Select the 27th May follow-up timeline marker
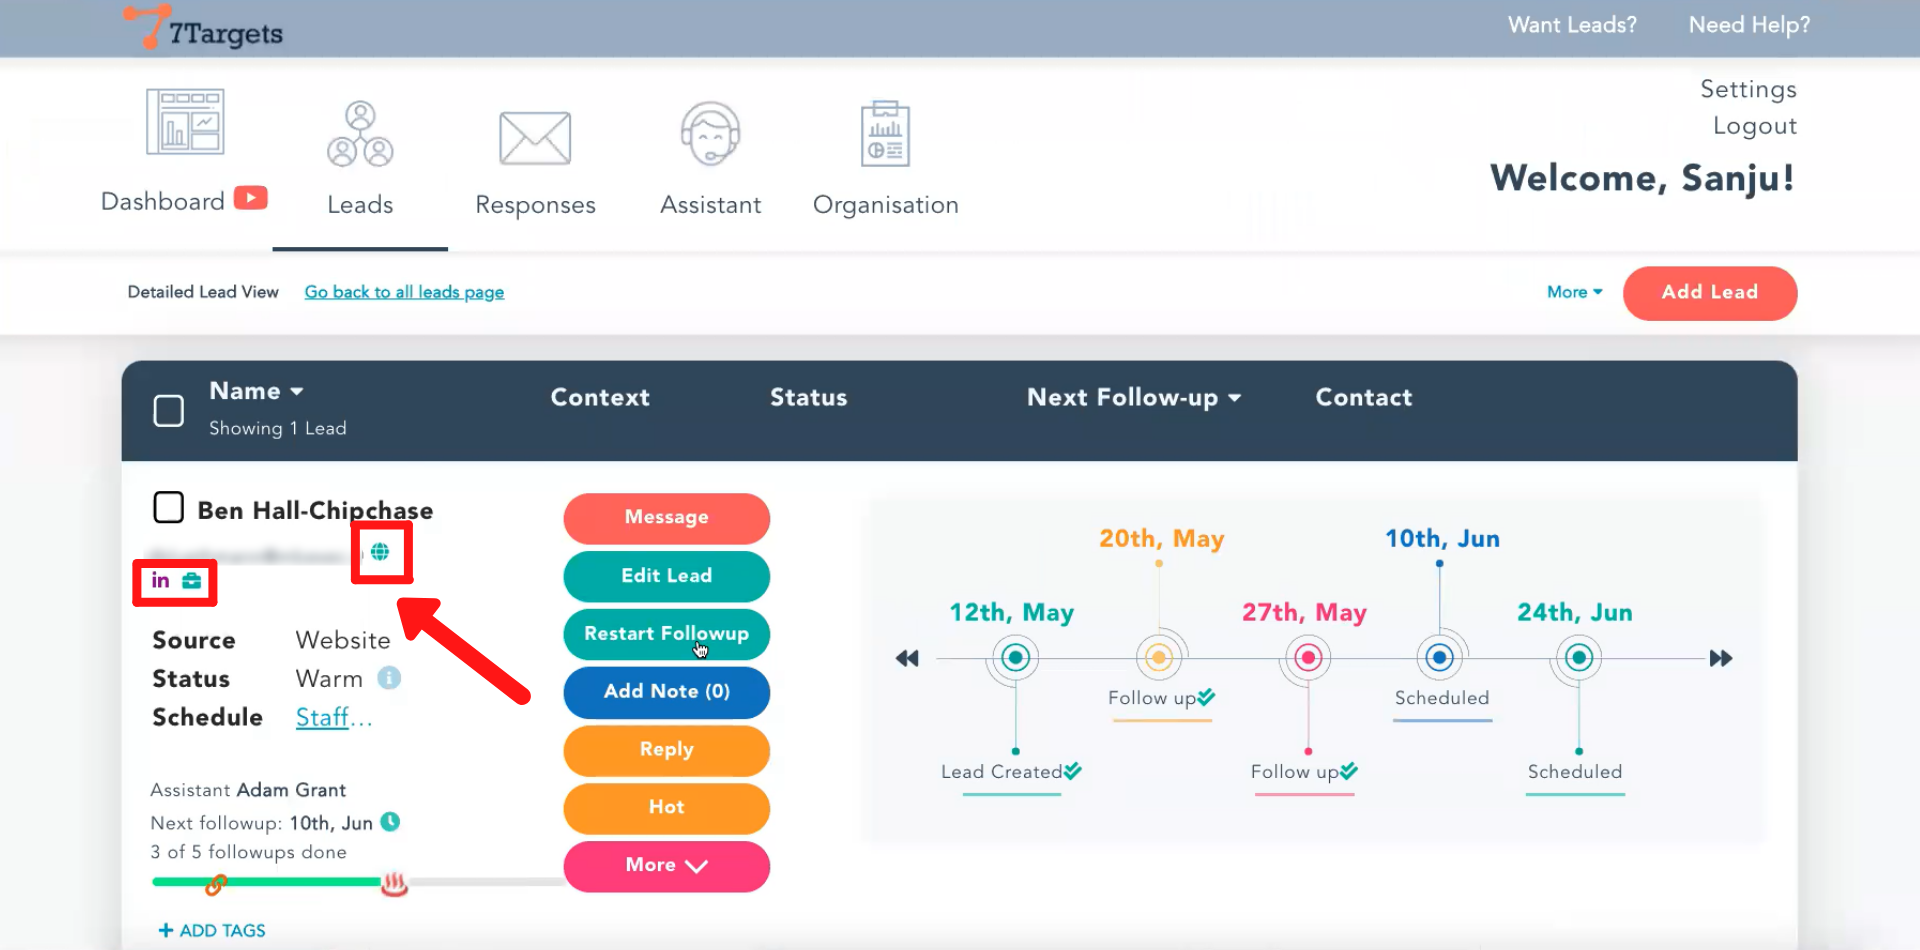Viewport: 1920px width, 950px height. point(1308,658)
